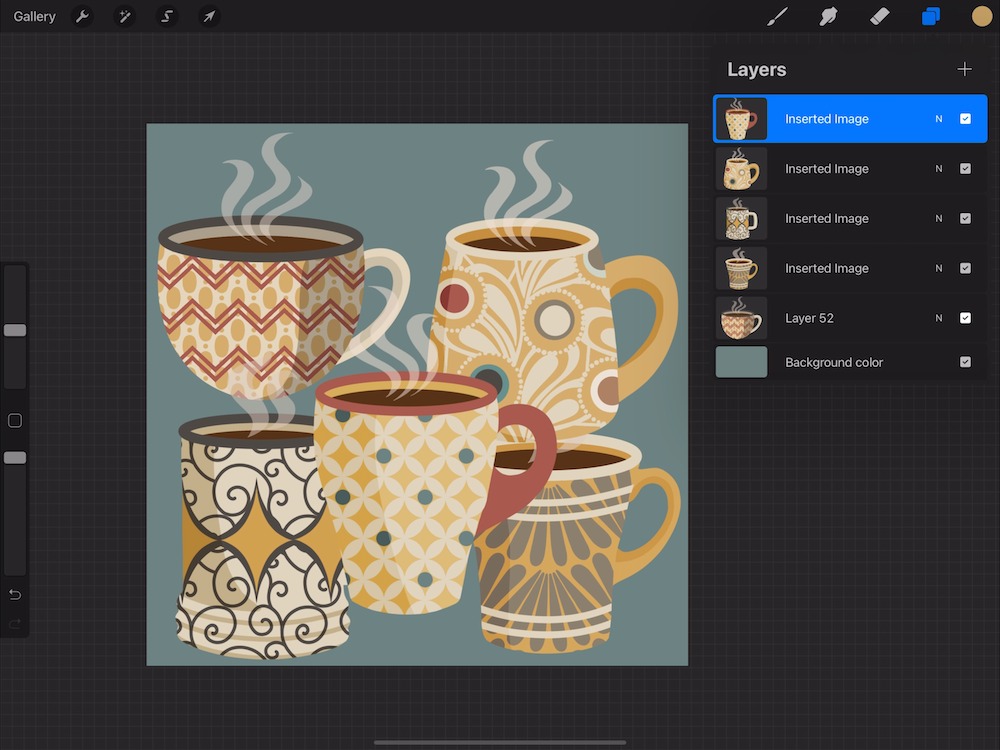Open the Adjustments magic wand menu
The image size is (1000, 750).
(125, 17)
